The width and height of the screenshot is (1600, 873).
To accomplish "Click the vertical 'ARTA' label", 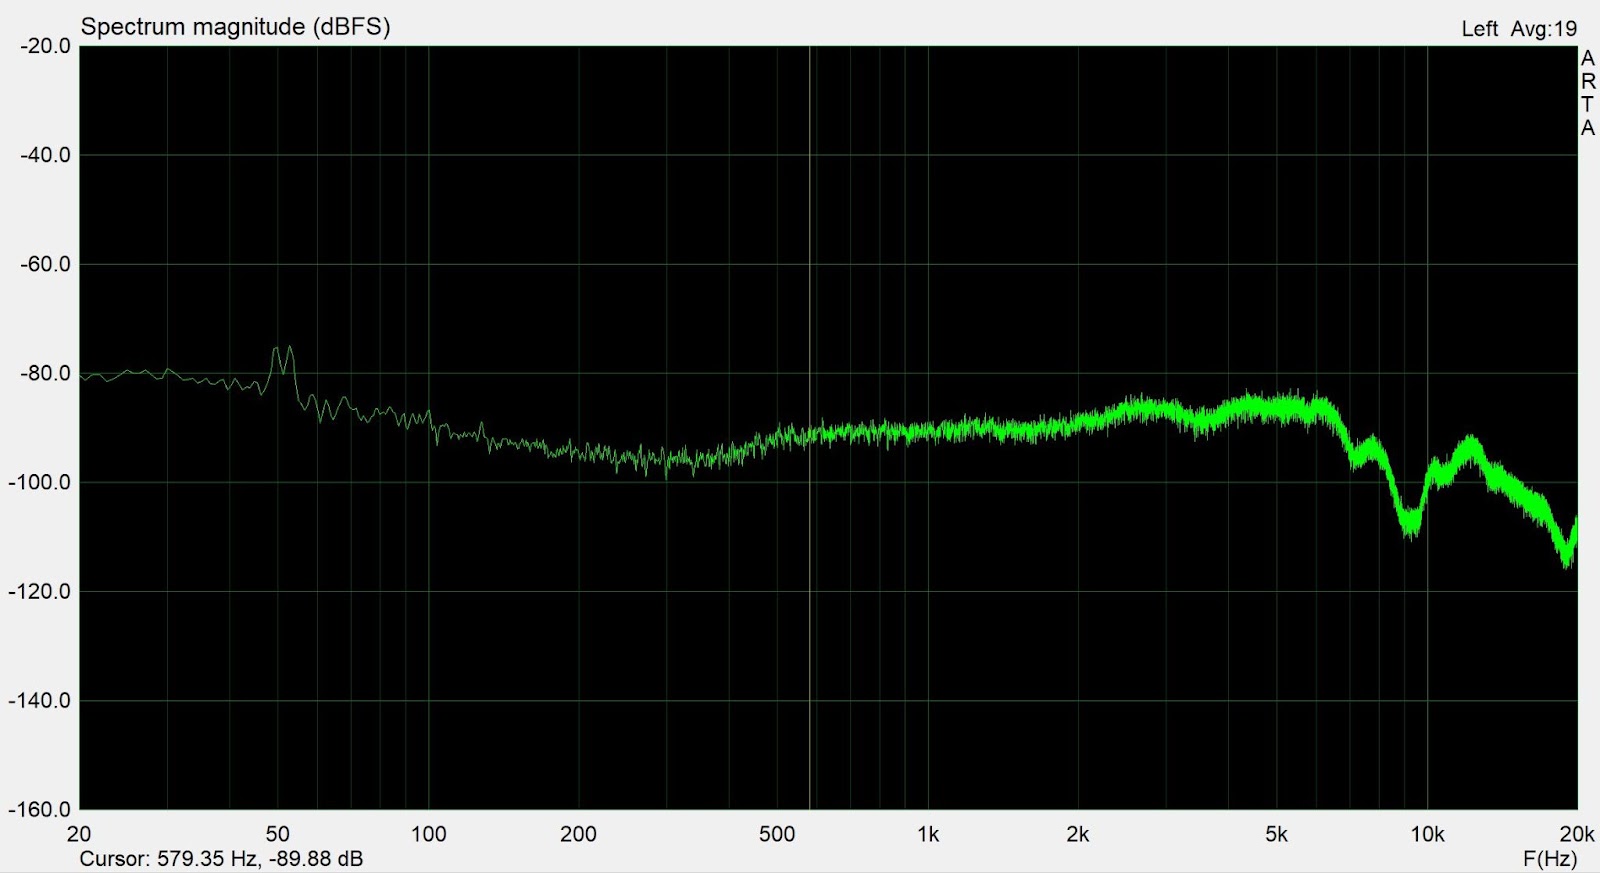I will pos(1588,93).
